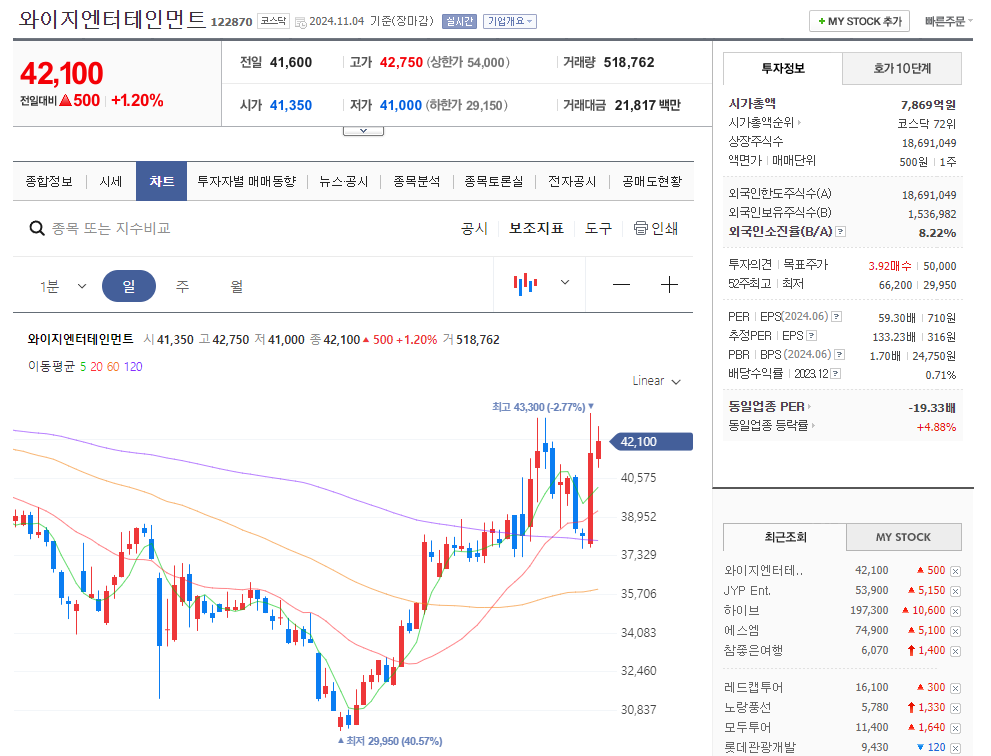This screenshot has height=756, width=991.
Task: Expand 빠른주문 dropdown
Action: point(947,21)
